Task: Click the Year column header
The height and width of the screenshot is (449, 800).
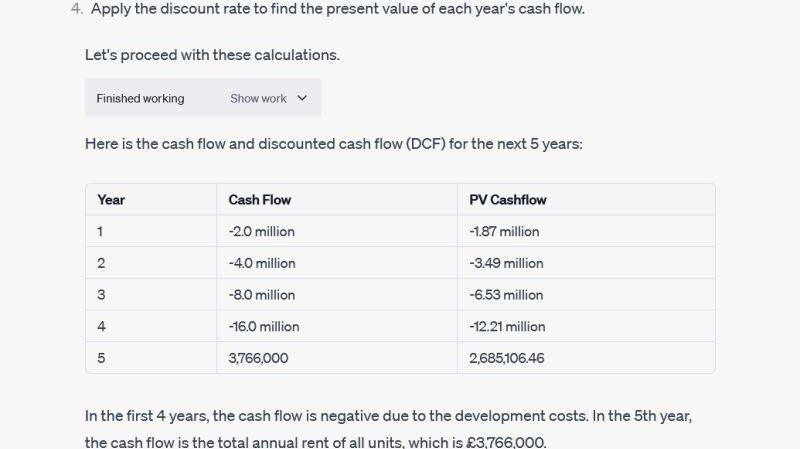Action: [x=111, y=199]
